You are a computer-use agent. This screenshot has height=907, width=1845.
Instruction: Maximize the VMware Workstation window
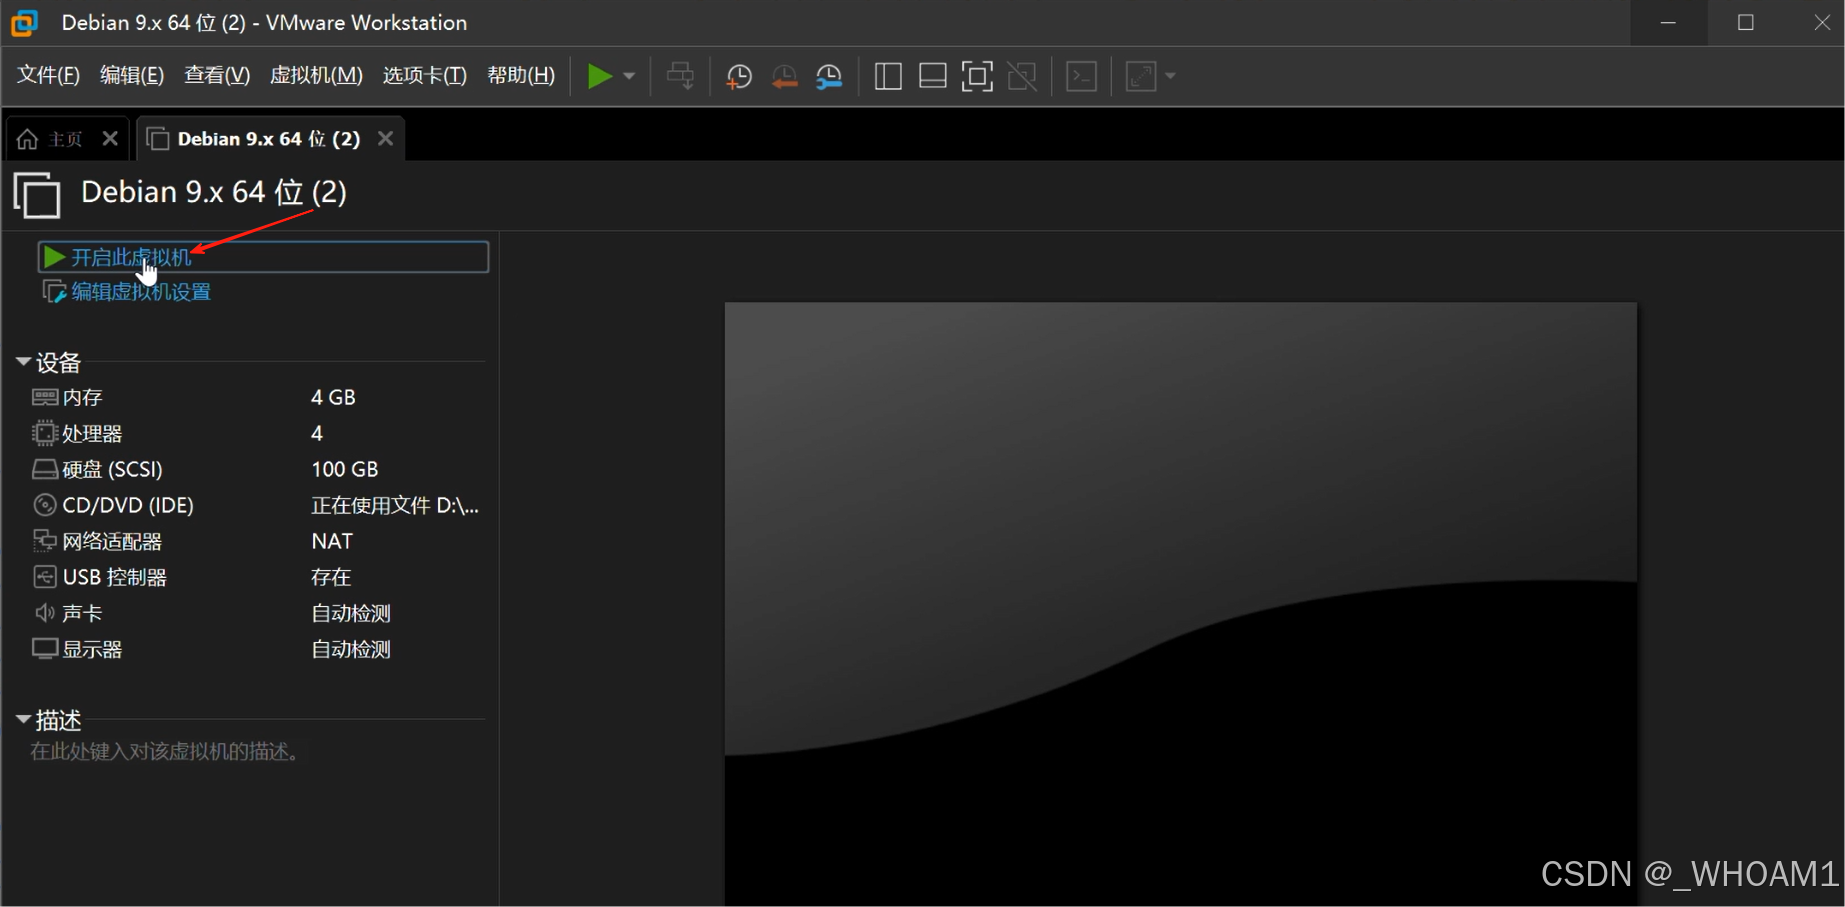coord(1746,23)
